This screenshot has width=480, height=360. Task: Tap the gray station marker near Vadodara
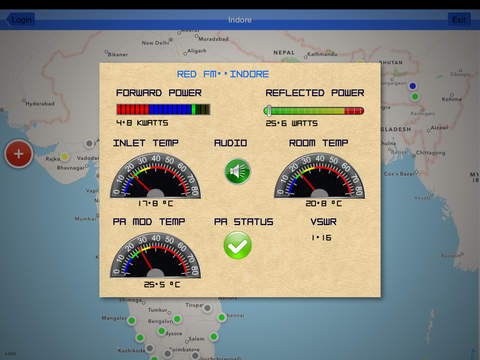point(89,144)
